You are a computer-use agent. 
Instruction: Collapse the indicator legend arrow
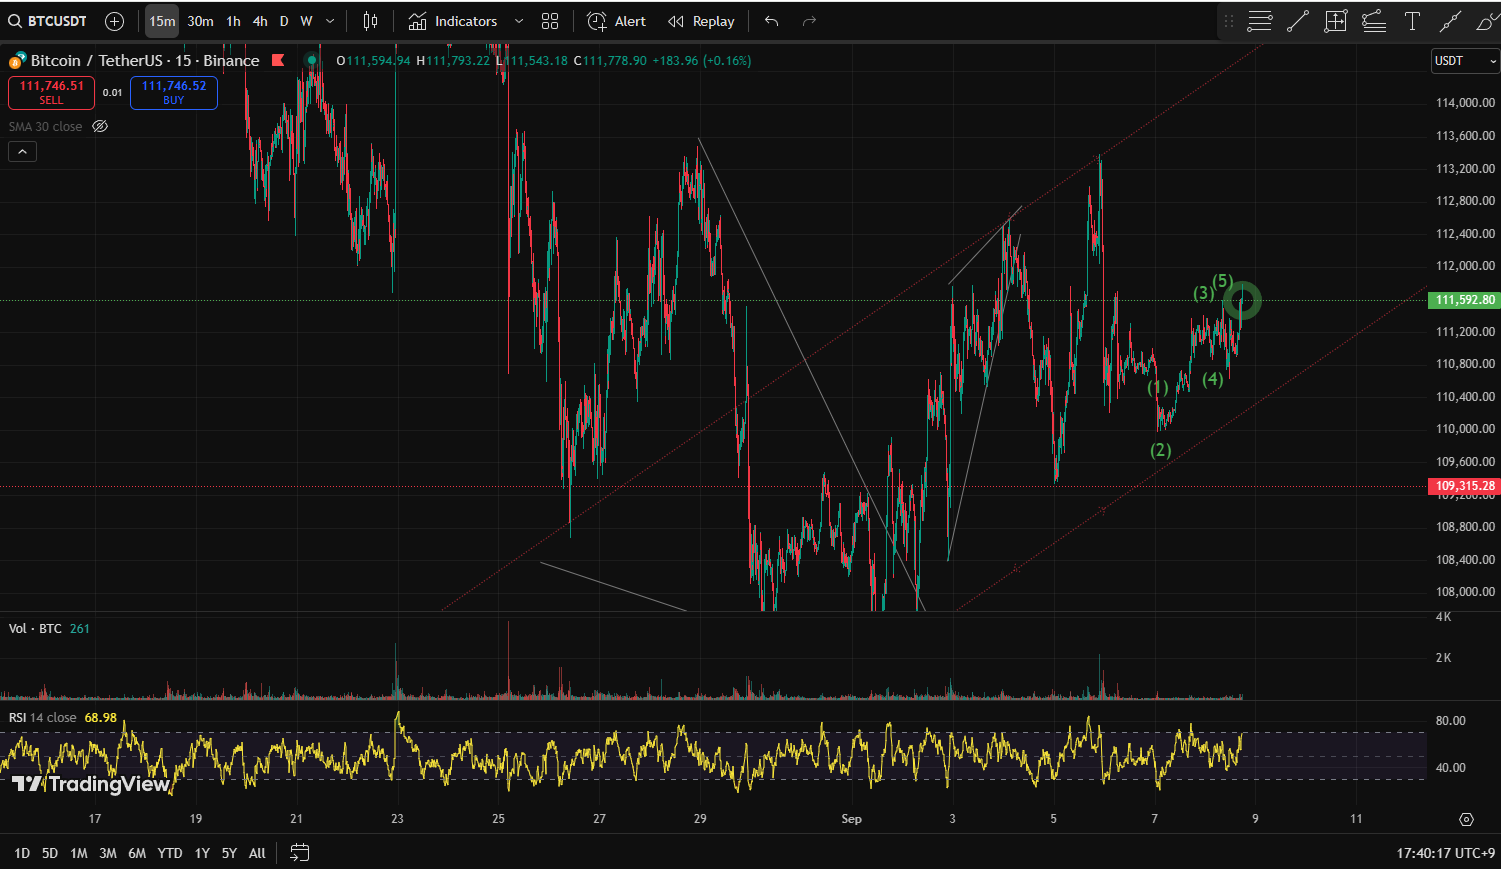pyautogui.click(x=22, y=152)
